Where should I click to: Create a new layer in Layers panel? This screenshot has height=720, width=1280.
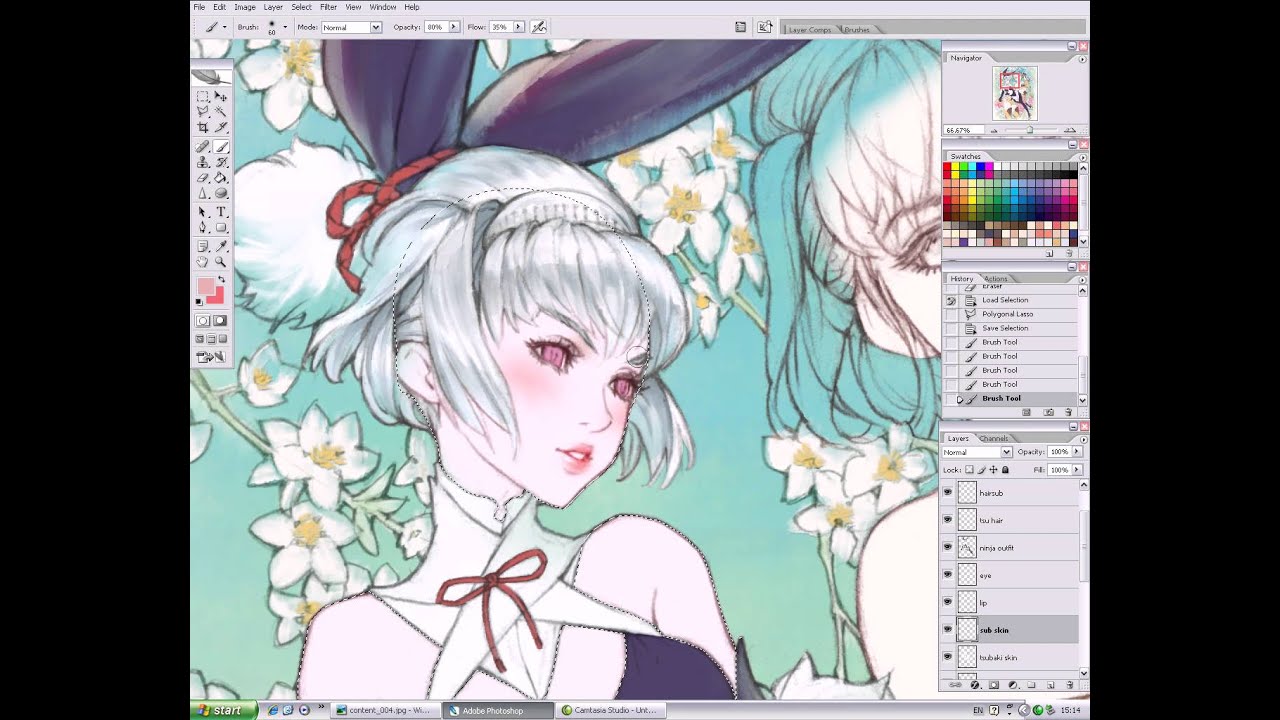tap(1050, 685)
